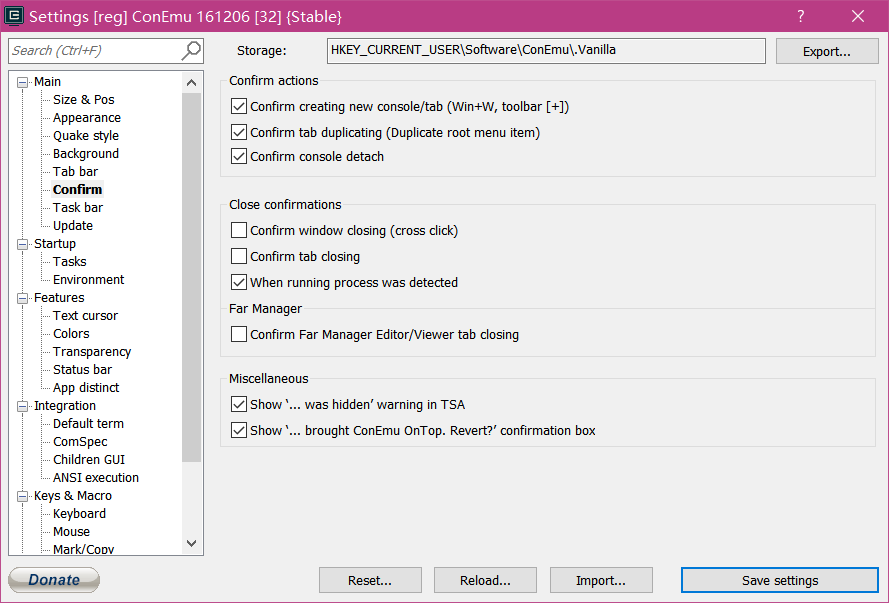Uncheck Confirm tab duplicating option
Viewport: 889px width, 603px height.
coord(239,132)
